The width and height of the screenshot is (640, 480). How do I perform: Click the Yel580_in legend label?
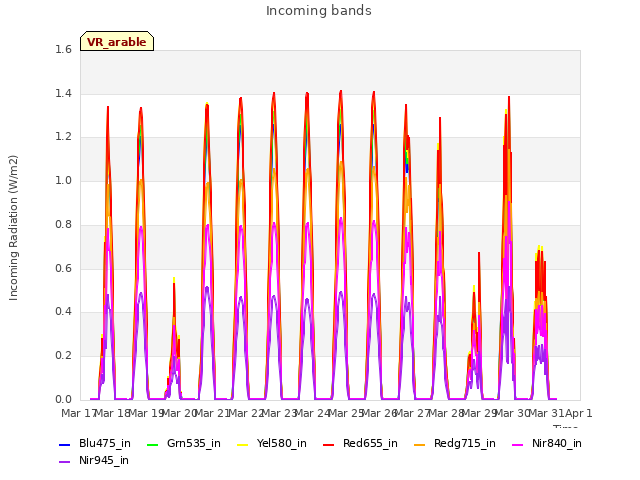(x=282, y=443)
